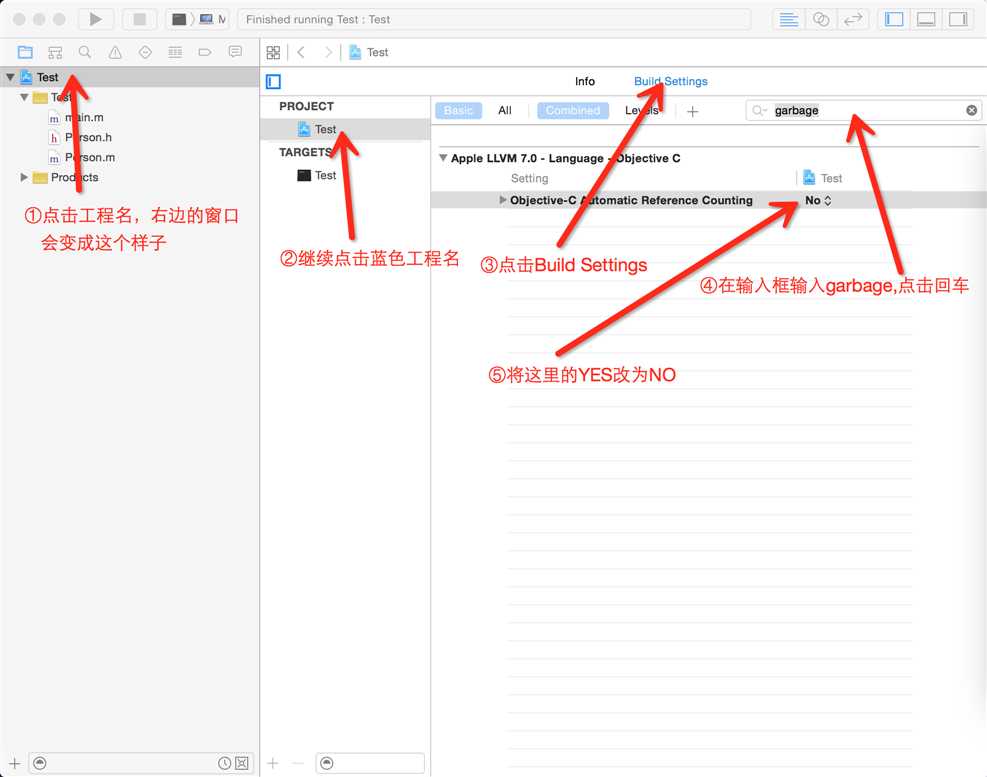Click the Setting column header

pos(529,178)
